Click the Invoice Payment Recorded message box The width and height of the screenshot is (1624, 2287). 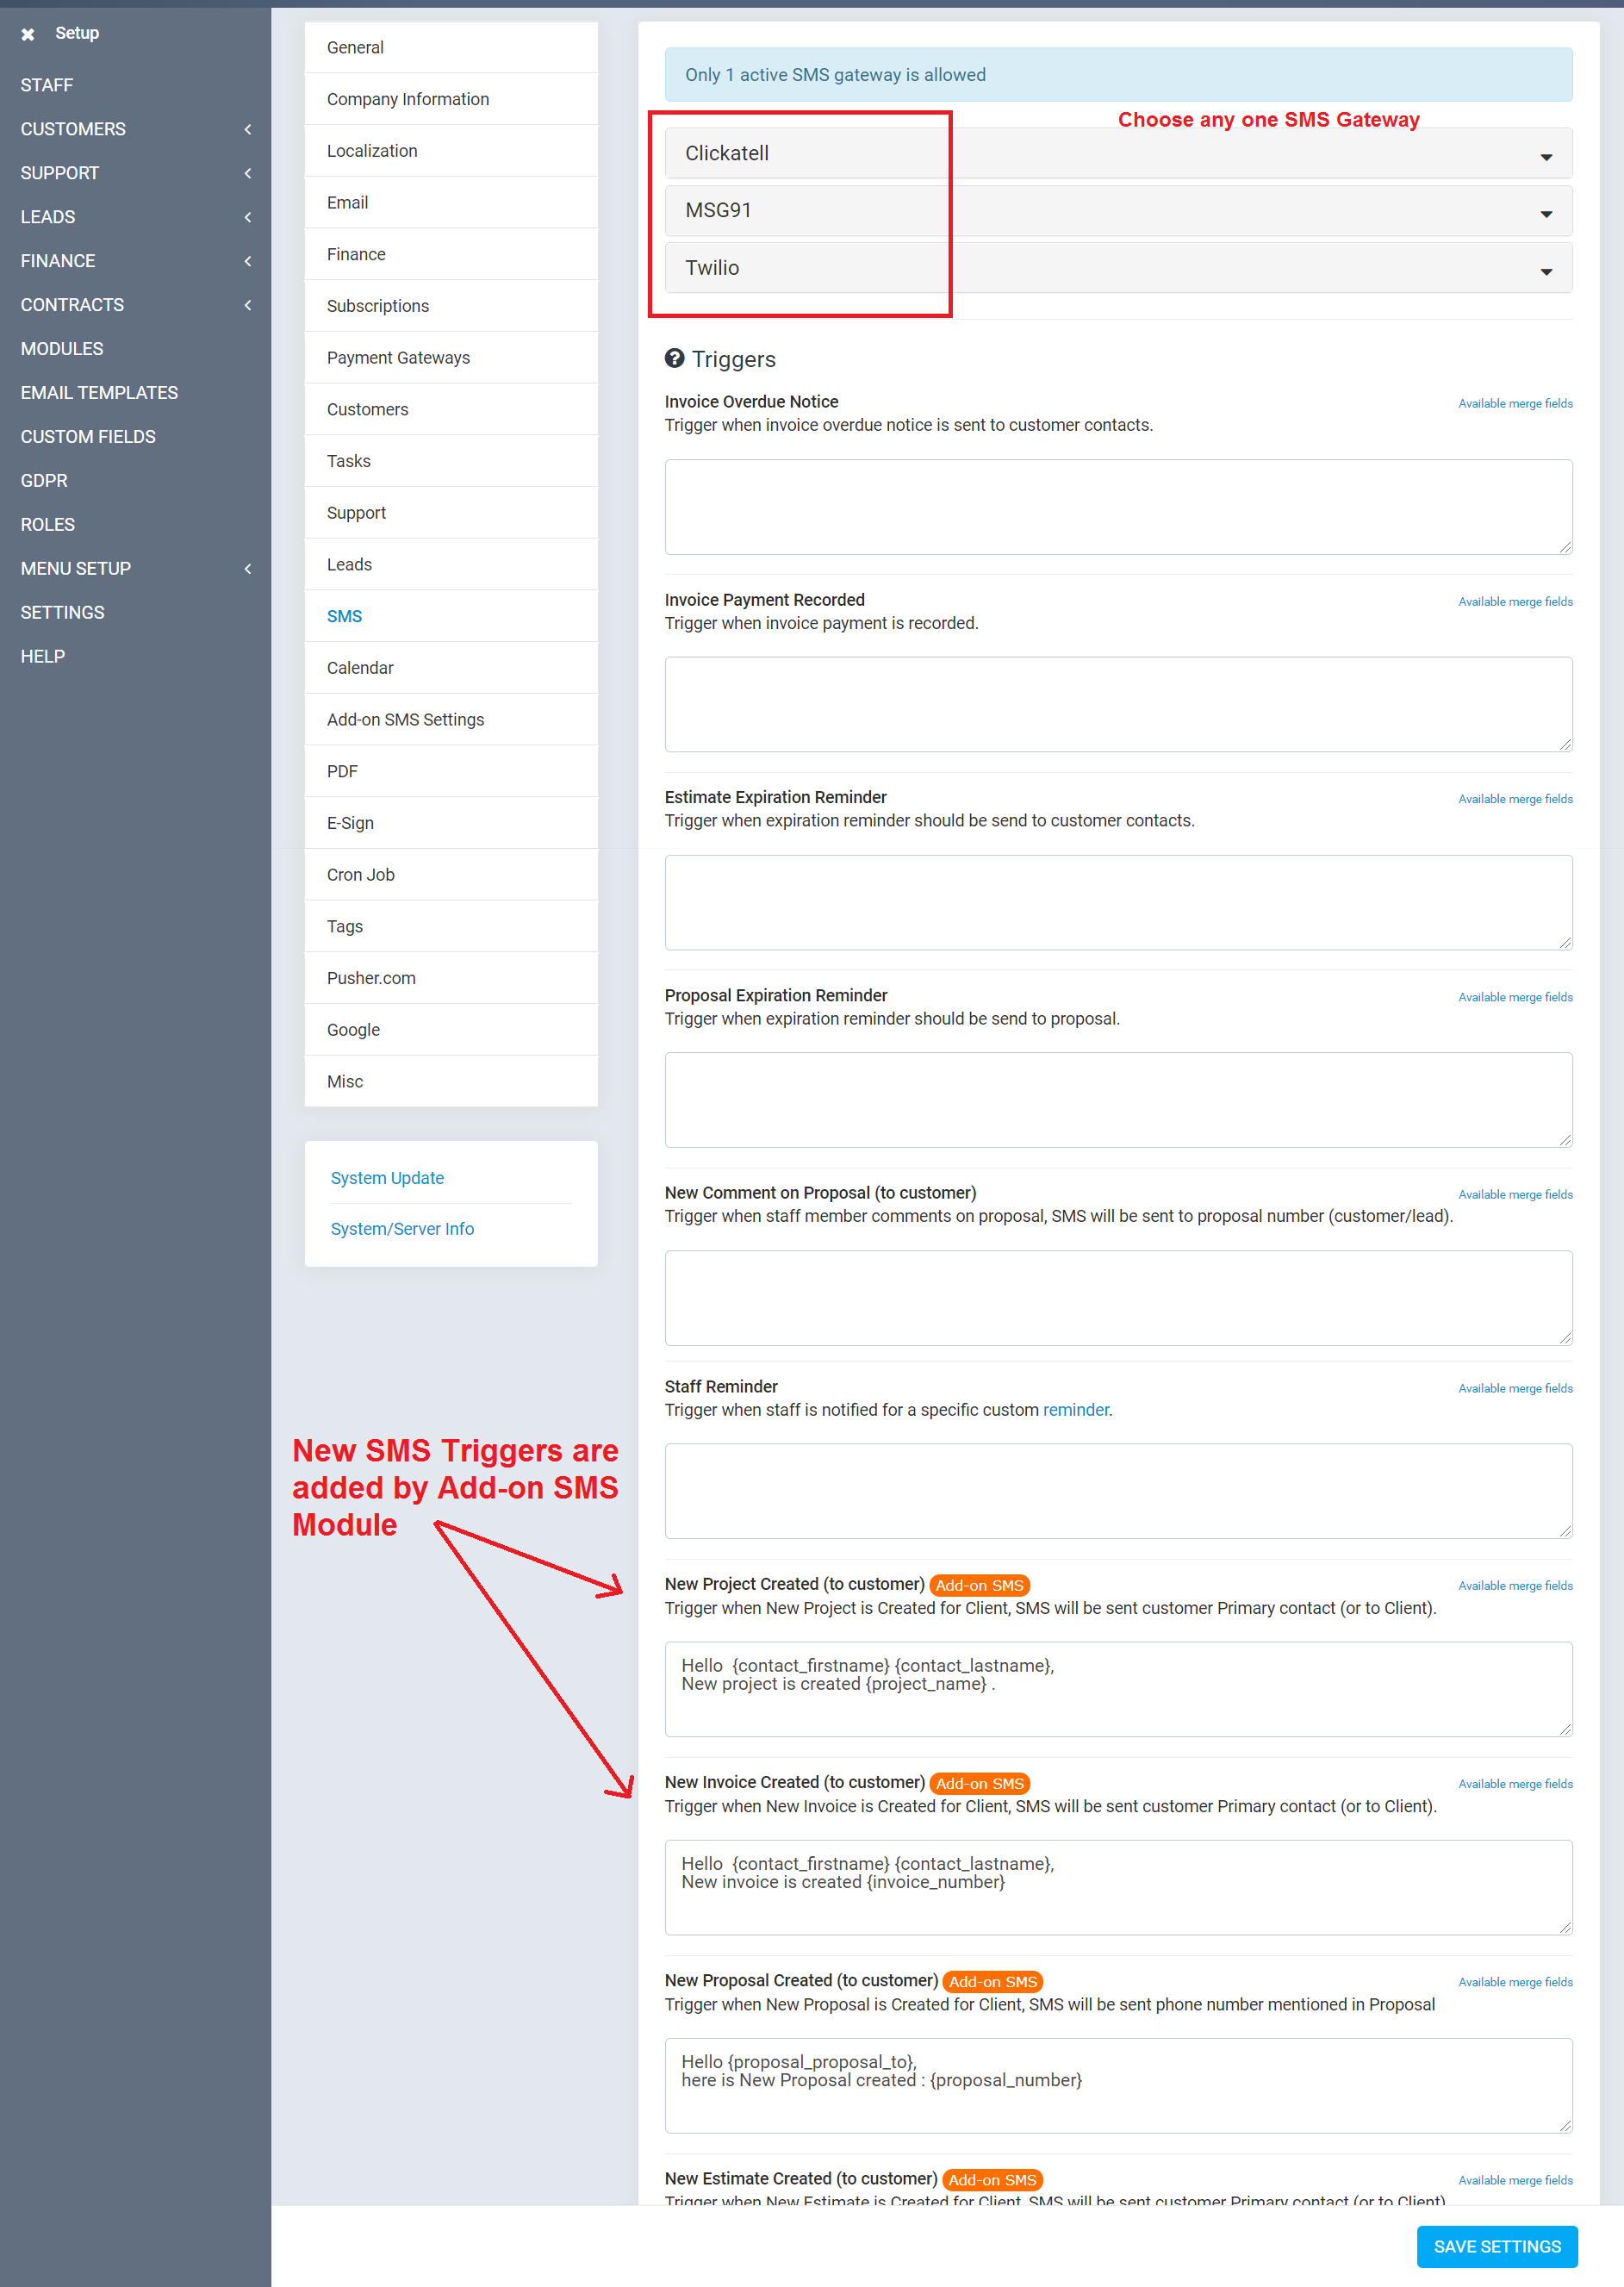[1118, 704]
